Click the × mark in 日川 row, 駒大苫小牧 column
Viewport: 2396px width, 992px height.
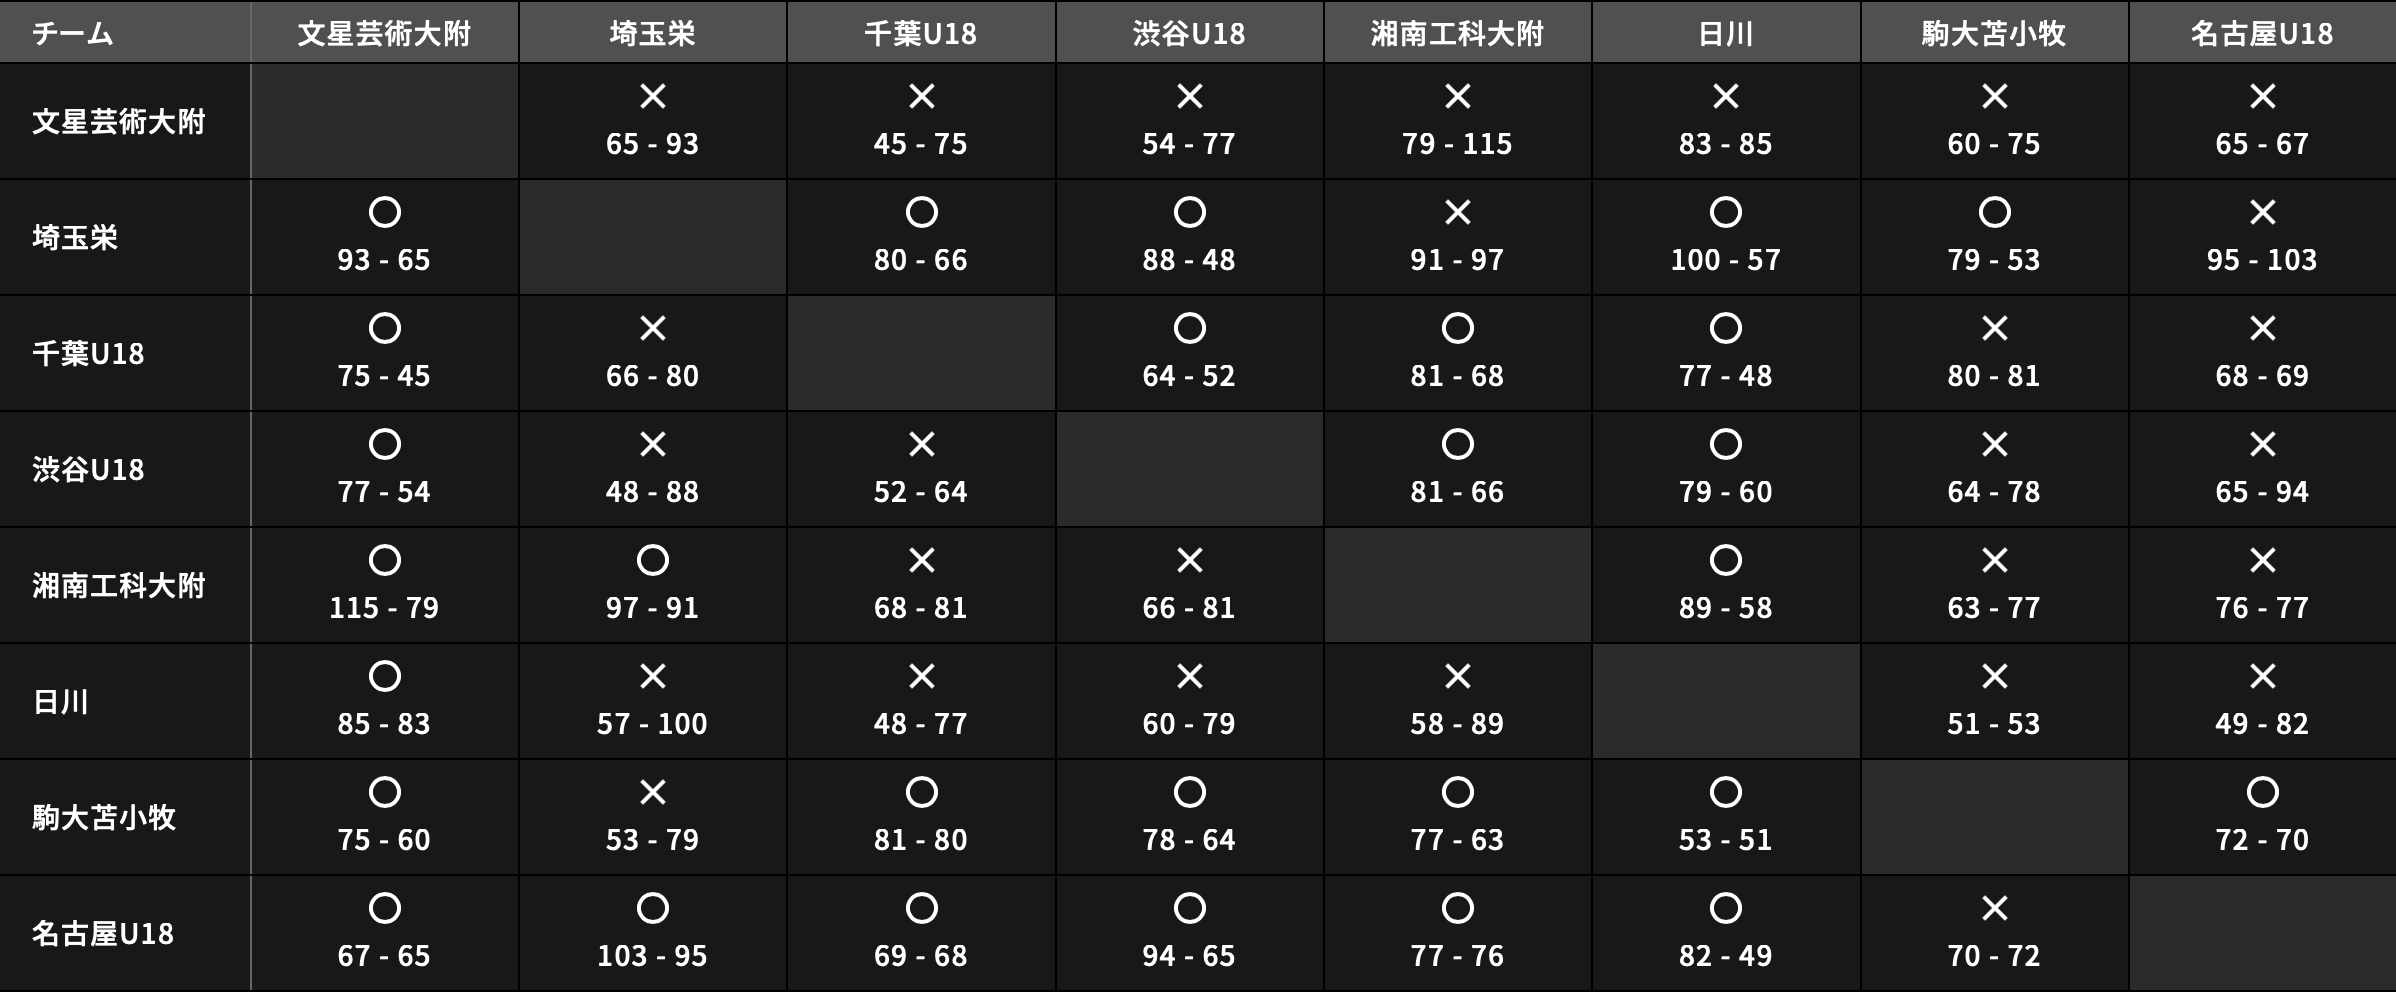tap(1994, 677)
